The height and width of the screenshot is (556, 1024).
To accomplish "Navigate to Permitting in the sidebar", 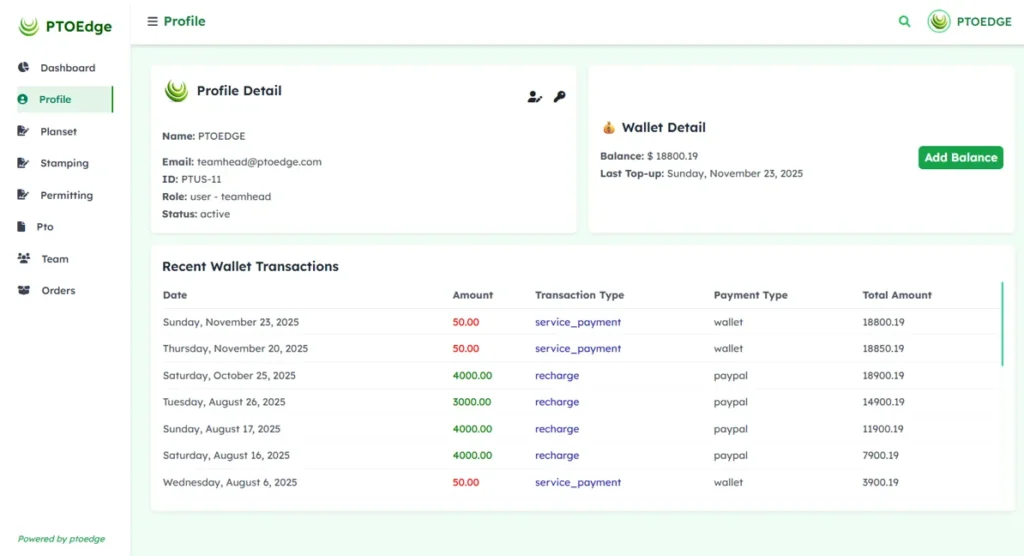I will (x=65, y=195).
